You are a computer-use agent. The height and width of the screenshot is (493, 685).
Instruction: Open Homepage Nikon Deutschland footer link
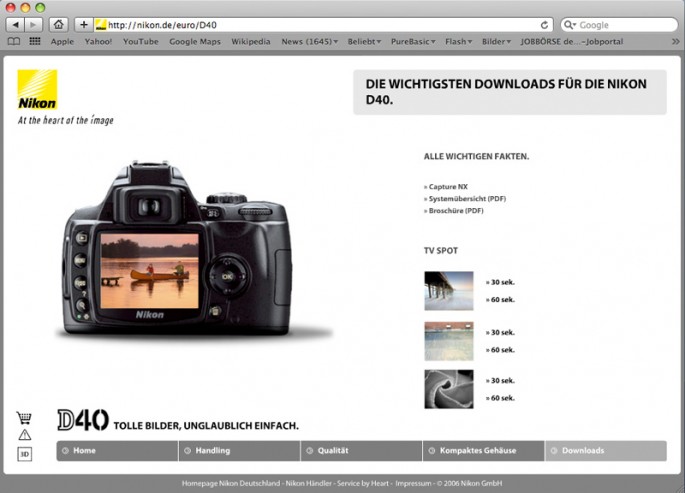231,483
